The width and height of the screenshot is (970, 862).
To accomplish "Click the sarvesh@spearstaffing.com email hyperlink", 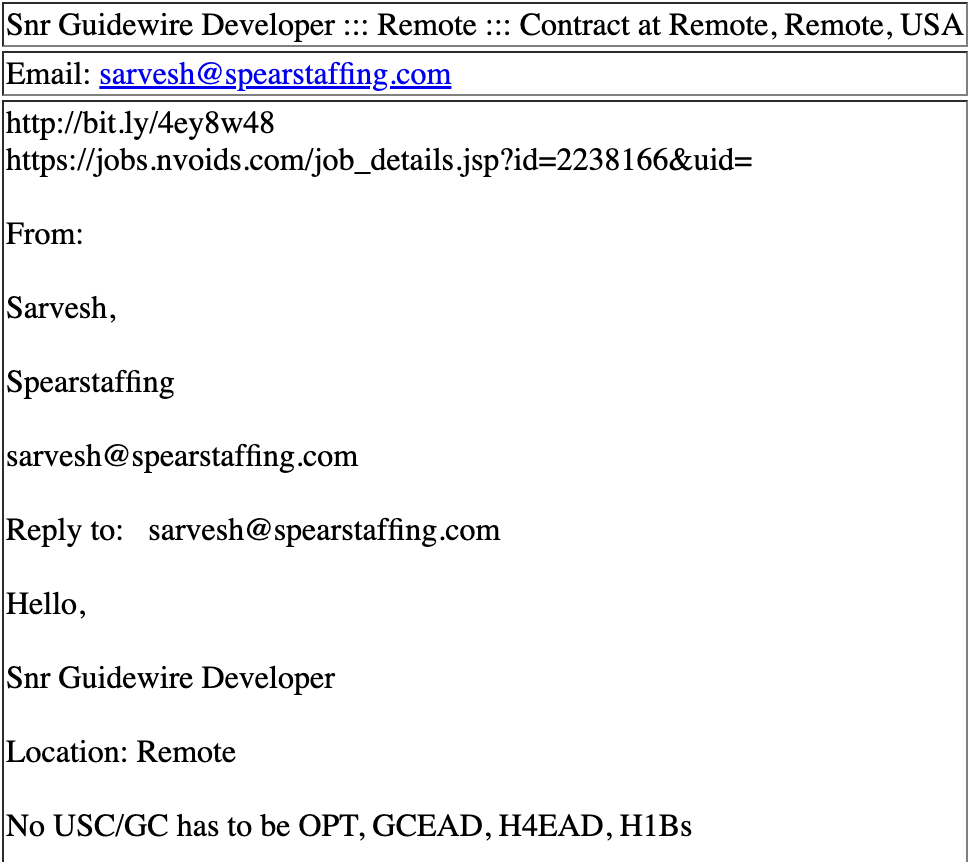I will coord(275,74).
